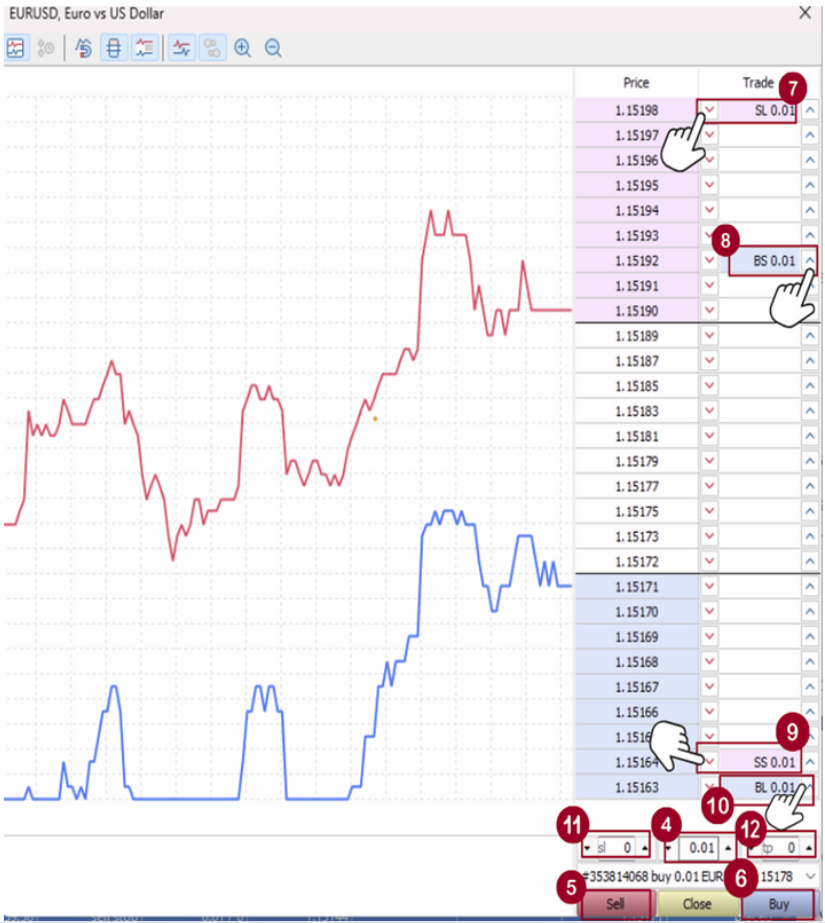Toggle the depth of market table icon
Screen dimensions: 825x923
(x=114, y=48)
